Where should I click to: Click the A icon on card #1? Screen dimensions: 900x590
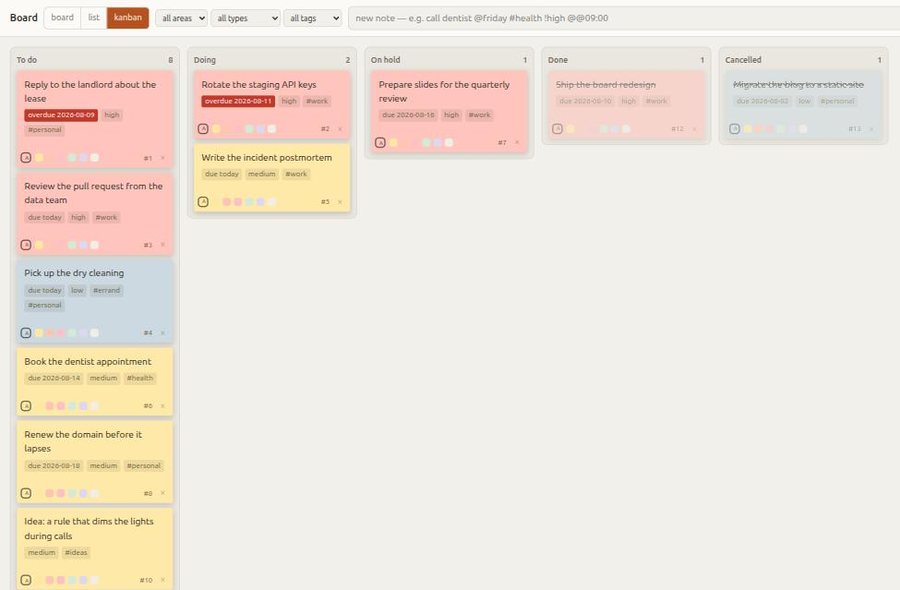click(x=26, y=157)
